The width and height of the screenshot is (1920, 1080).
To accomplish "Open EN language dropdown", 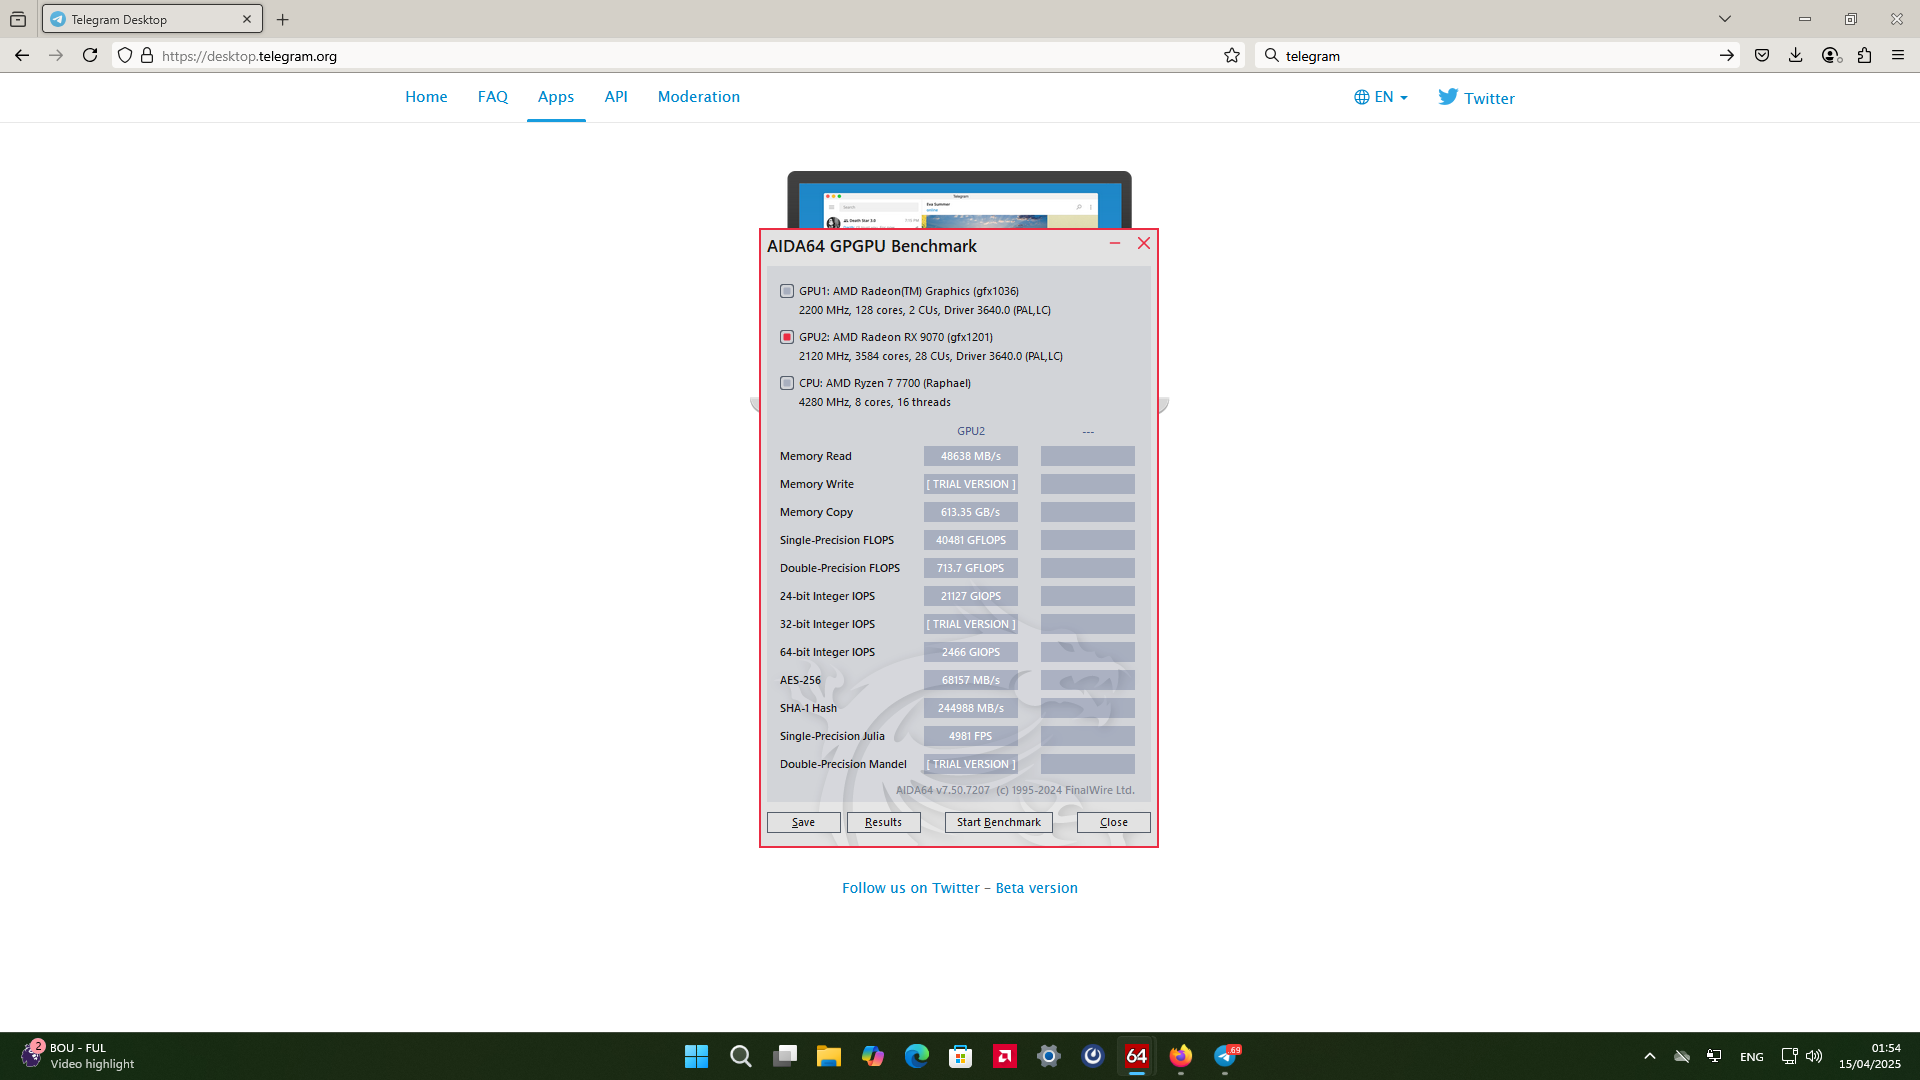I will click(x=1381, y=97).
